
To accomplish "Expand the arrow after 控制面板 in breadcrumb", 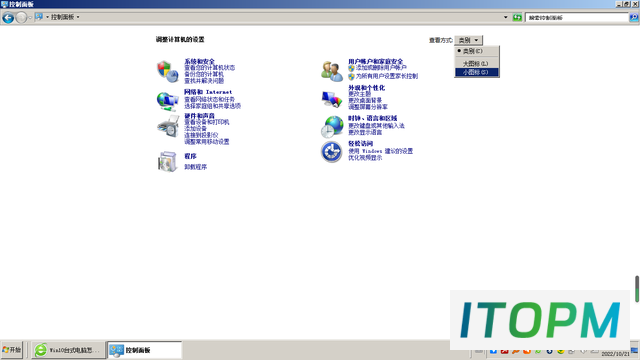I will (x=78, y=17).
